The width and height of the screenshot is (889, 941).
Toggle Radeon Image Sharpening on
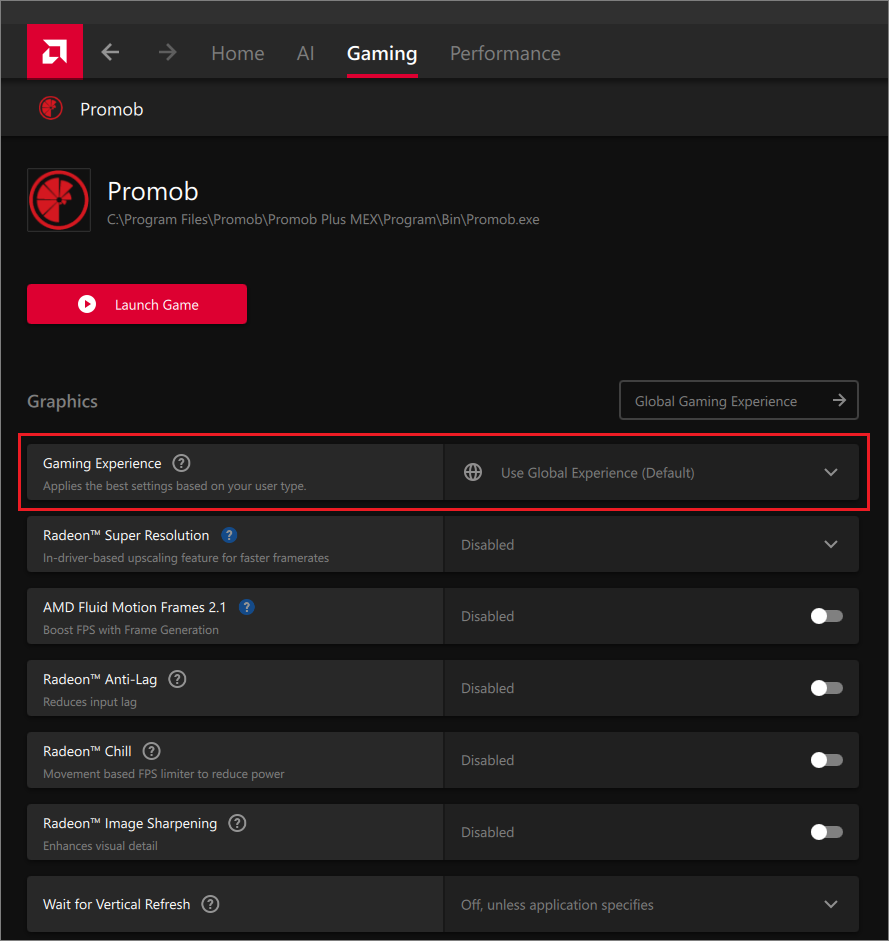(827, 832)
